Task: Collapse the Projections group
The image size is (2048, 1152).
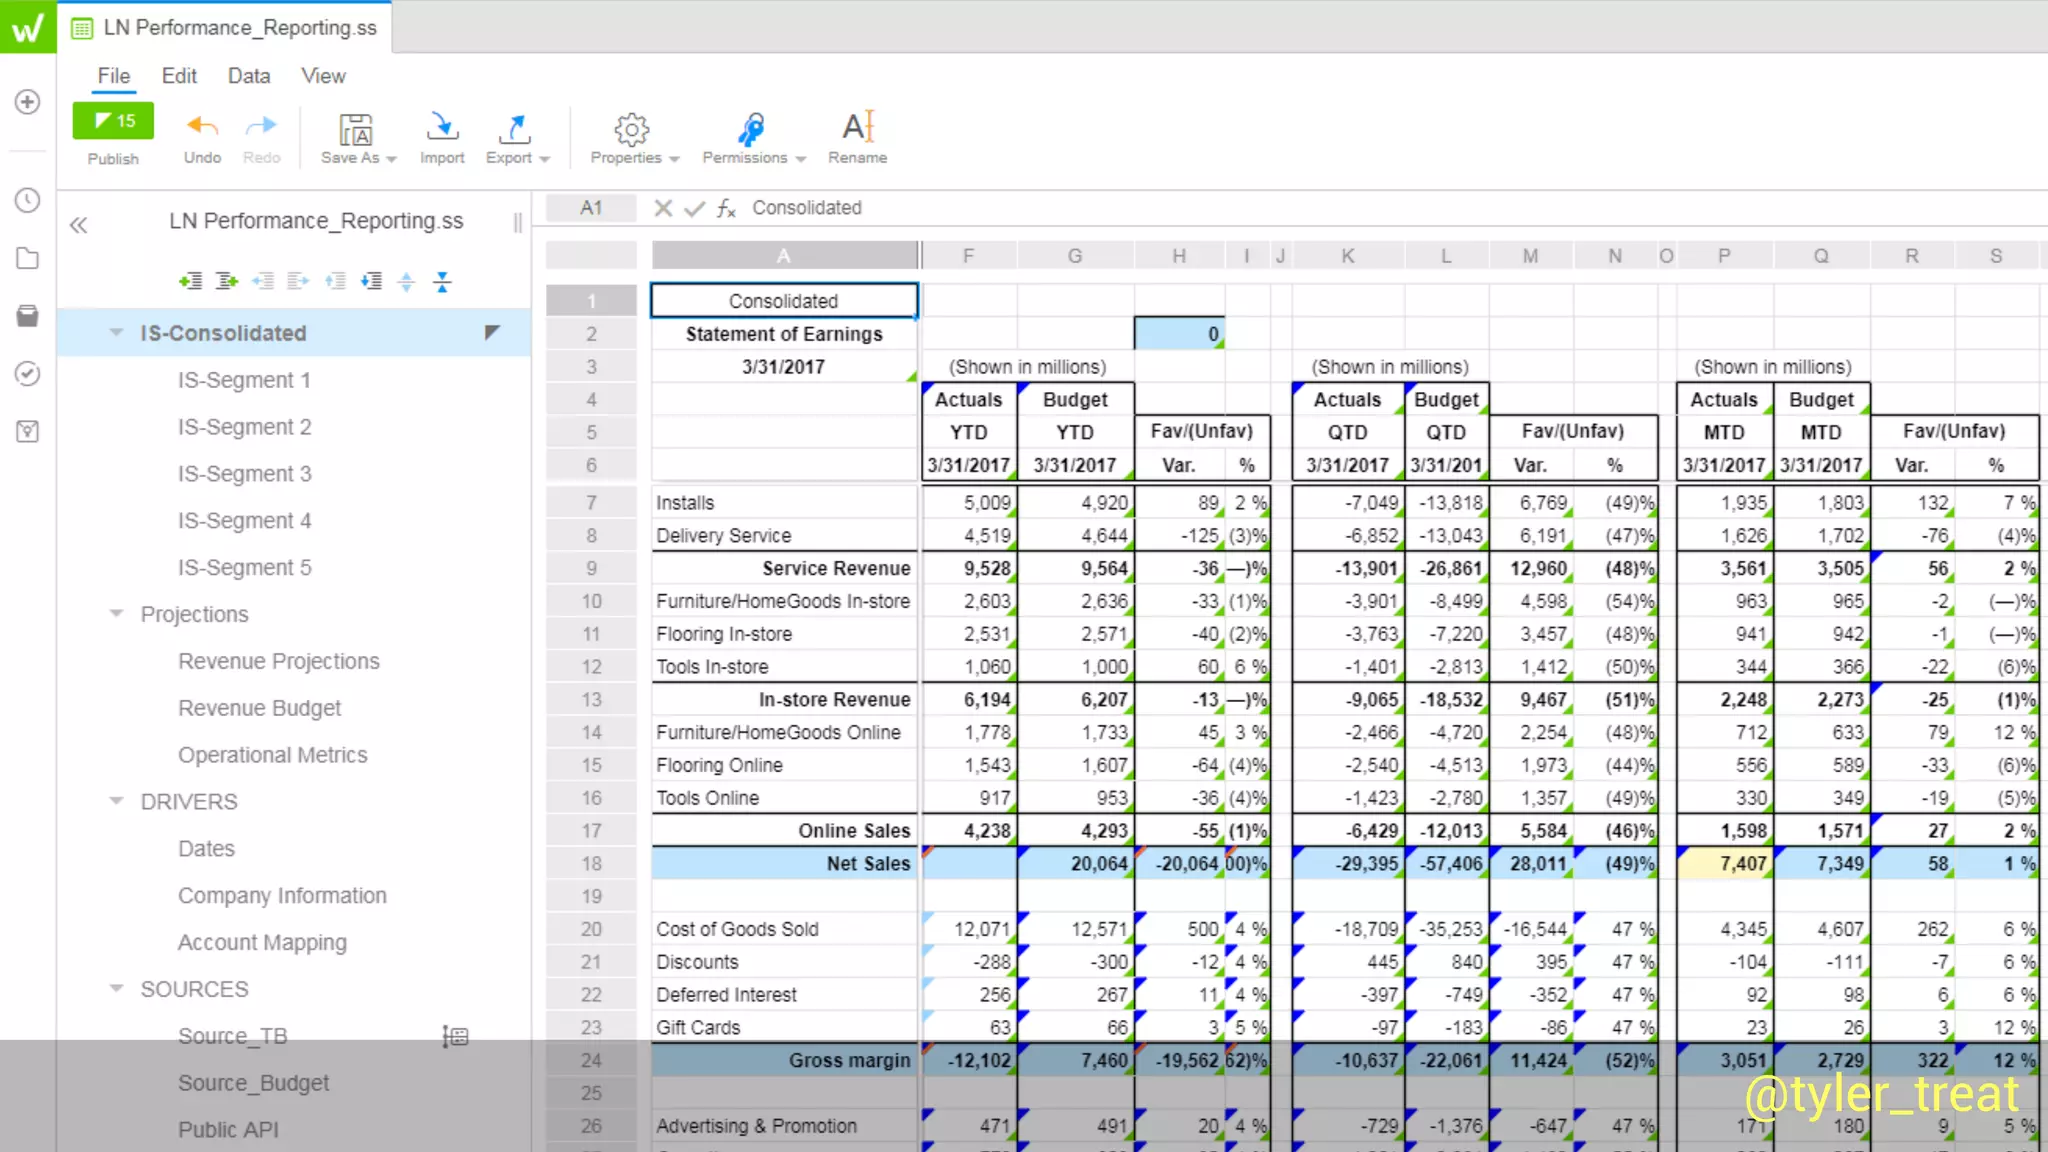Action: point(117,614)
